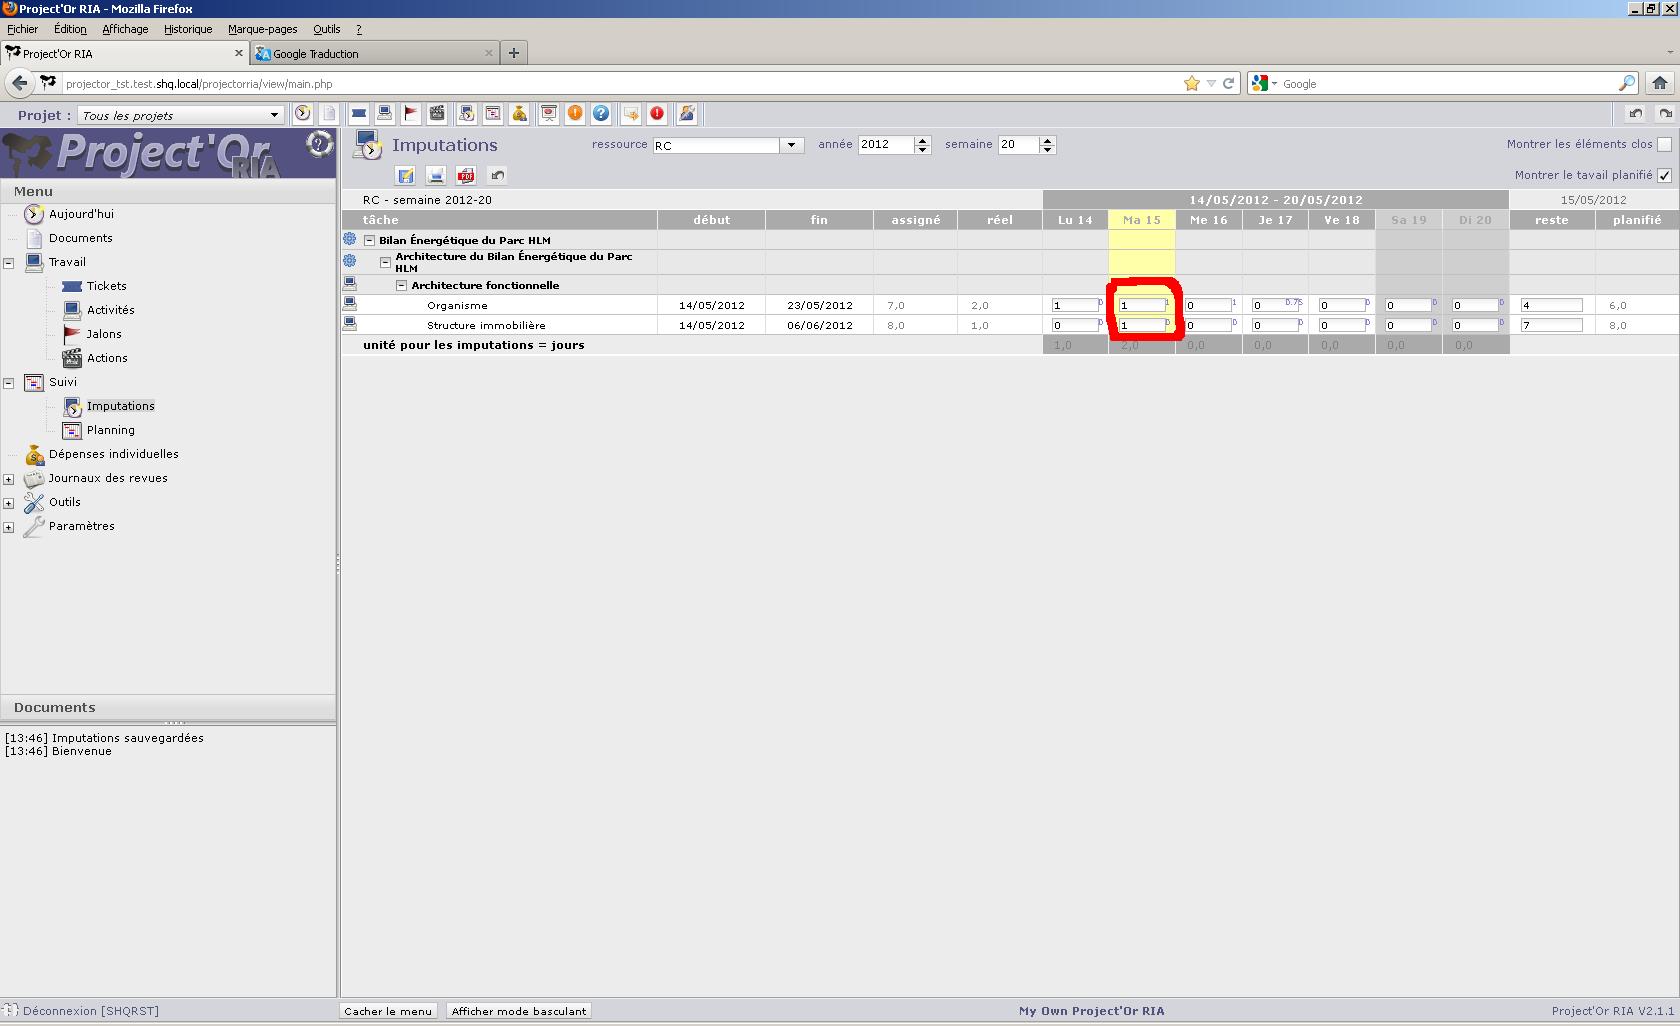Click the blue ticket toolbar icon

(359, 114)
